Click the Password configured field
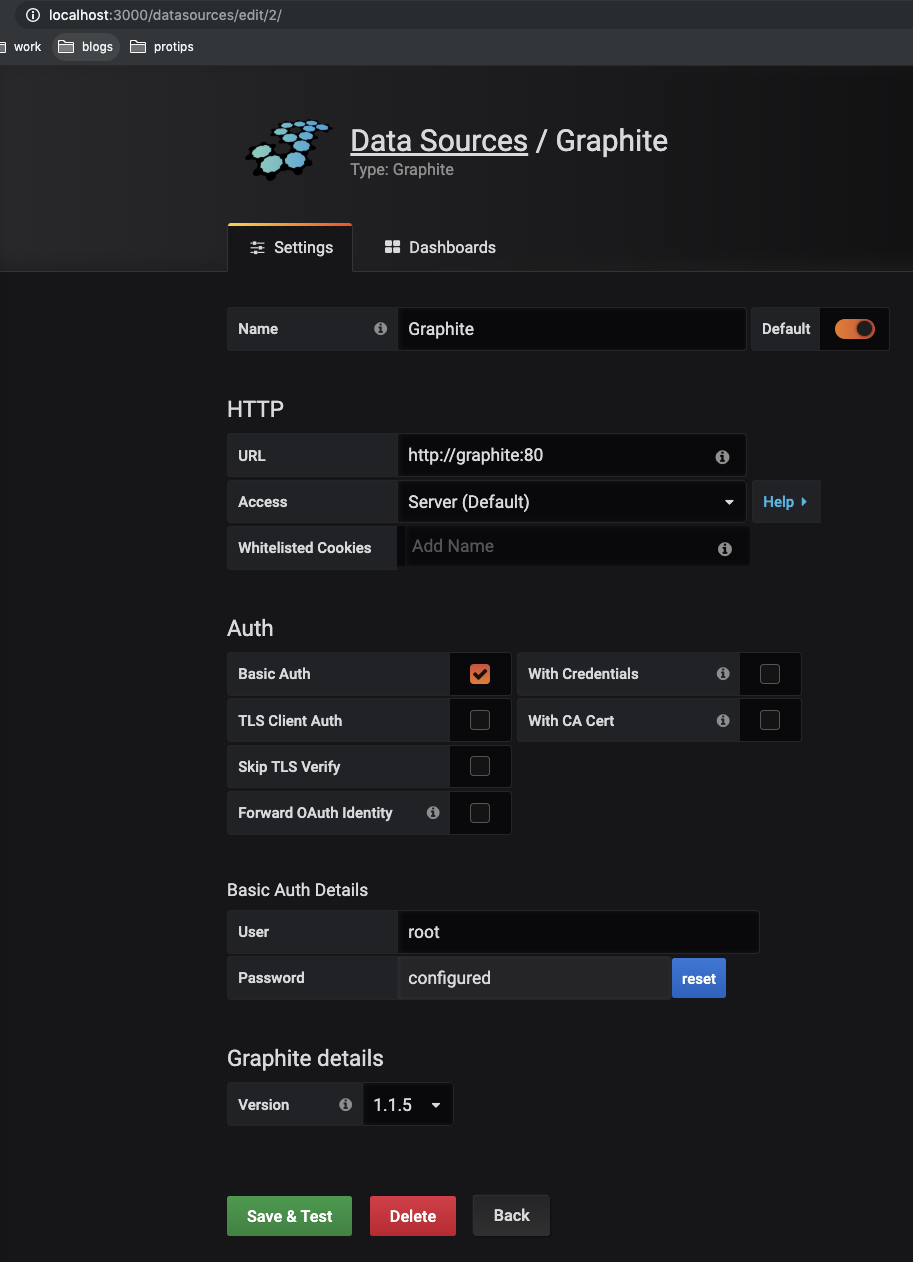 click(x=535, y=978)
